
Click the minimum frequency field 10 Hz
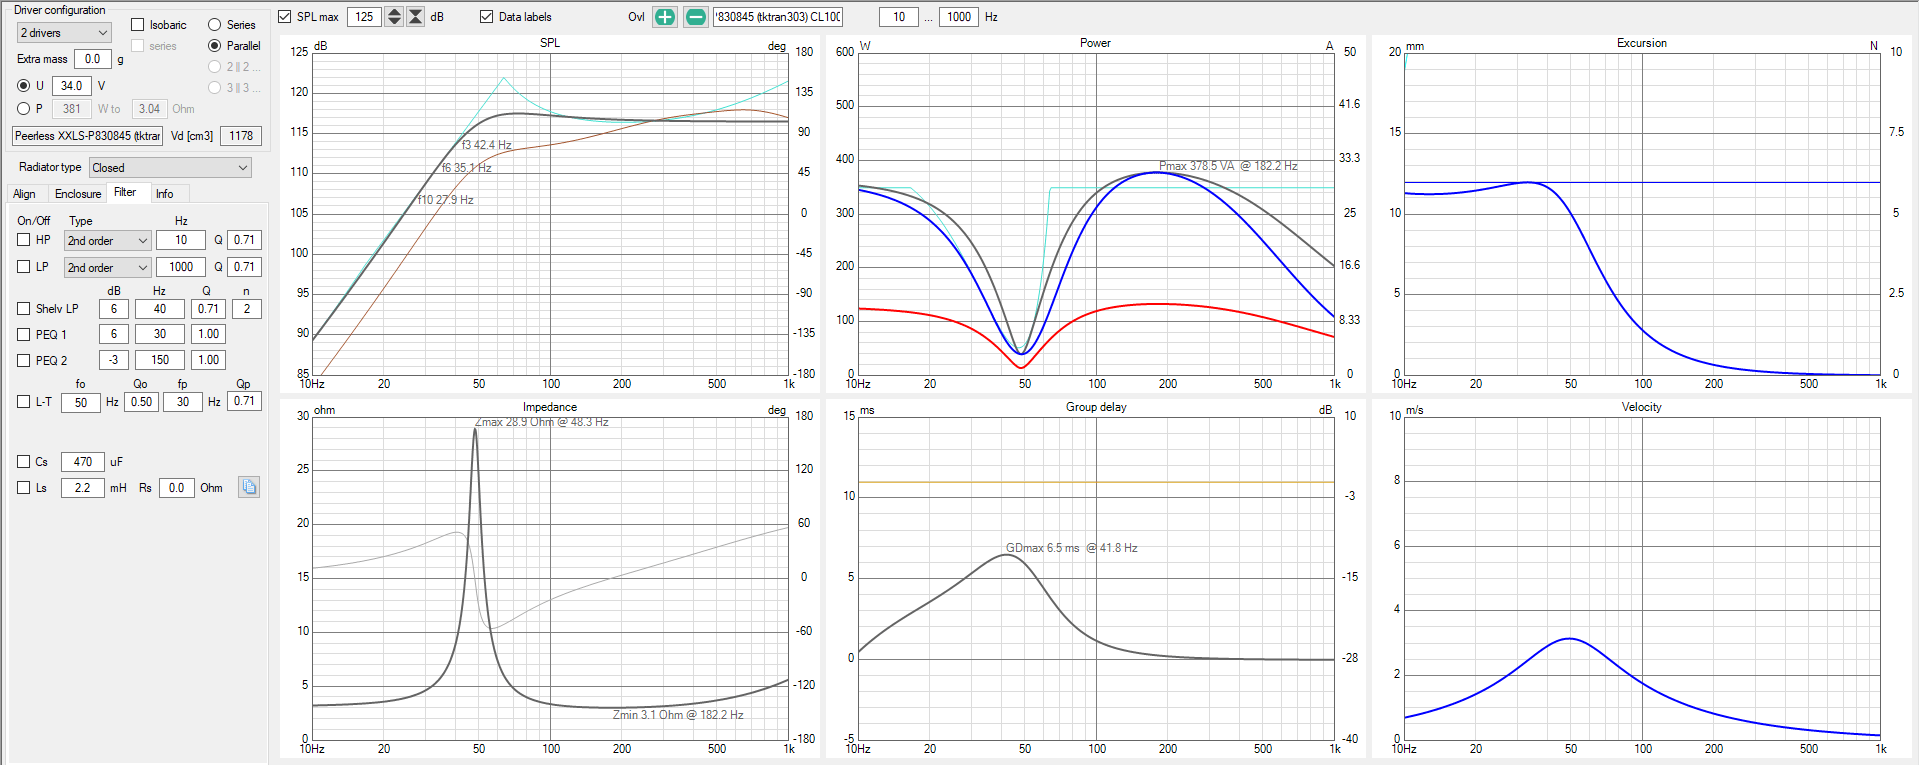tap(899, 17)
